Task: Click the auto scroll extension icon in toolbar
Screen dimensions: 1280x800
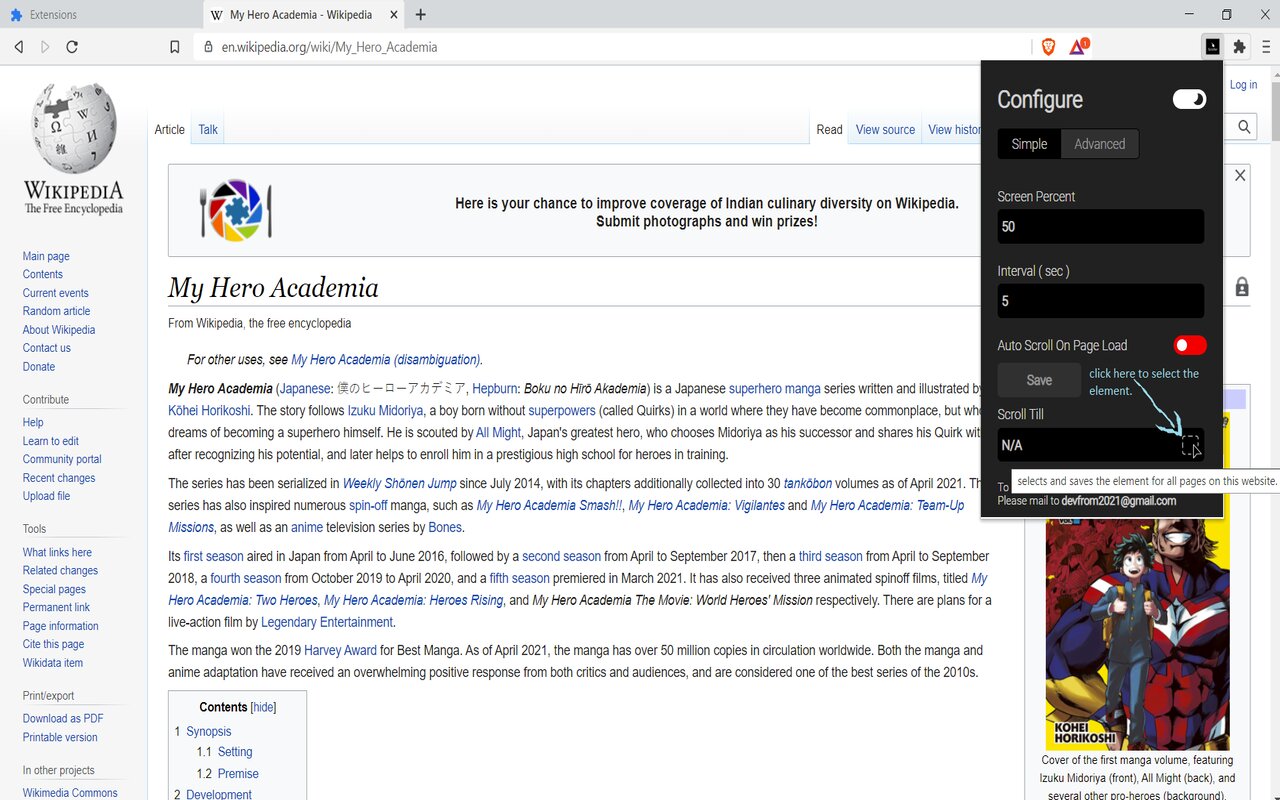Action: coord(1212,46)
